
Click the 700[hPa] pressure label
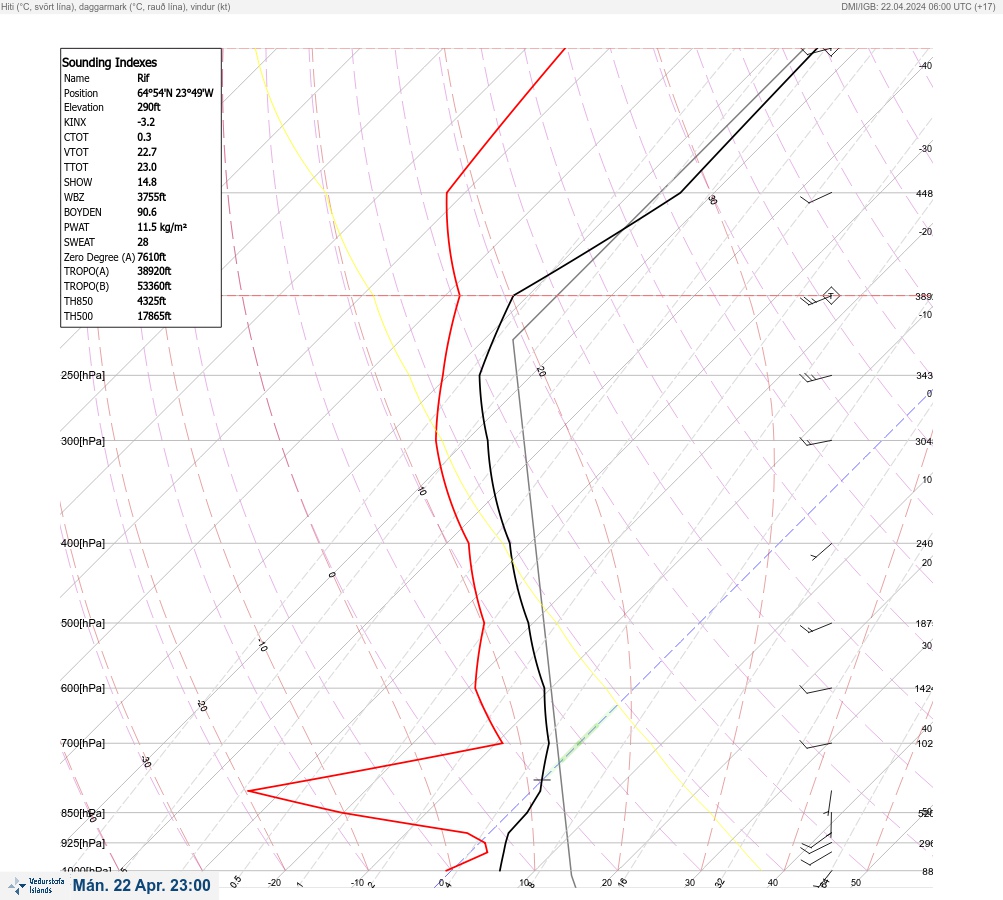(x=83, y=743)
